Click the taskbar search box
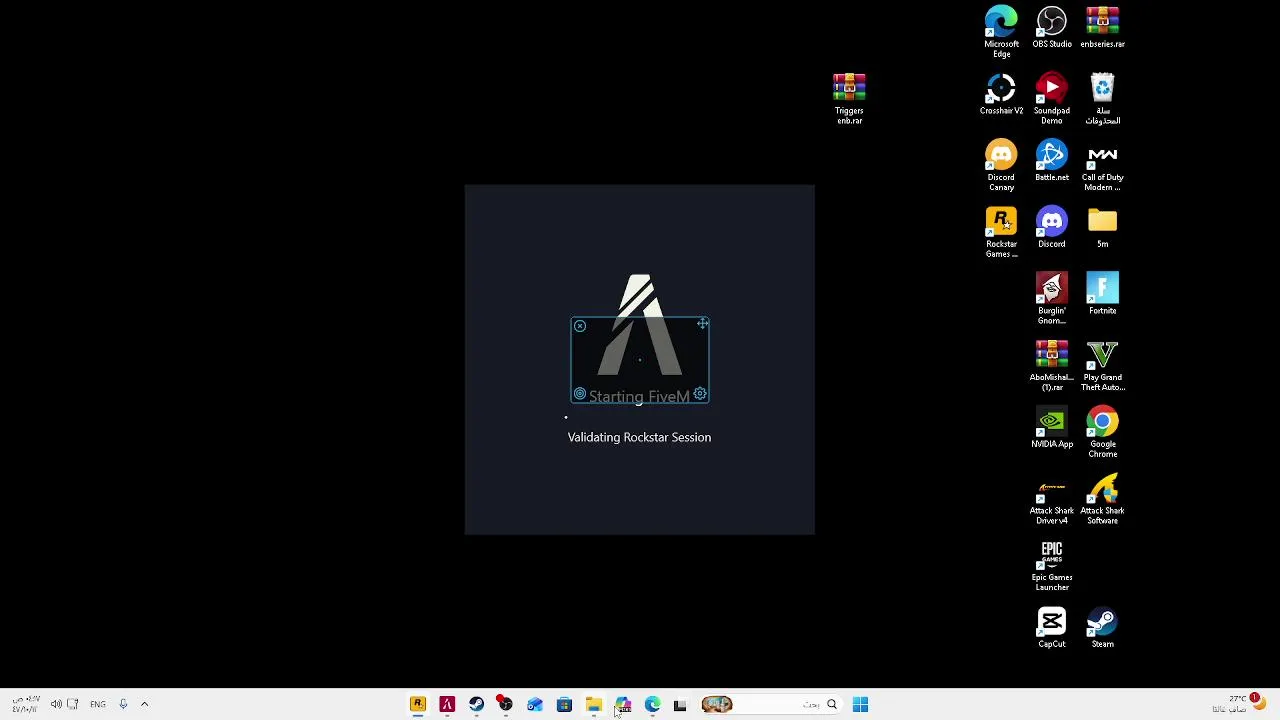This screenshot has height=720, width=1280. click(770, 705)
